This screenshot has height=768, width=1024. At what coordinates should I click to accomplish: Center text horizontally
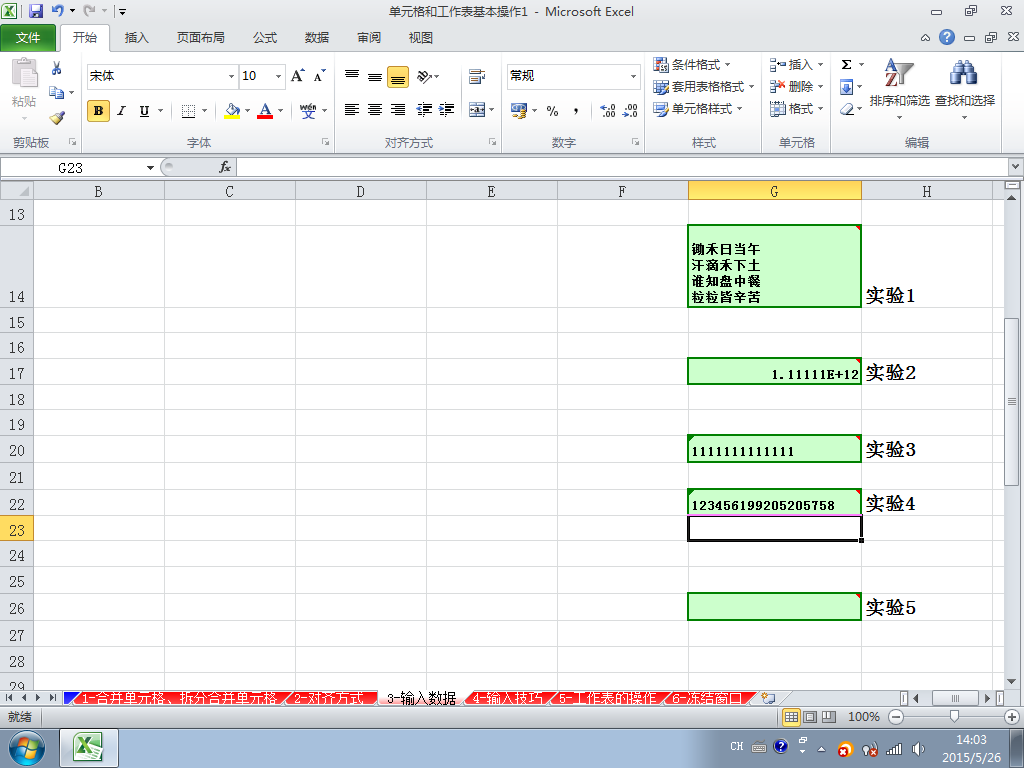375,110
